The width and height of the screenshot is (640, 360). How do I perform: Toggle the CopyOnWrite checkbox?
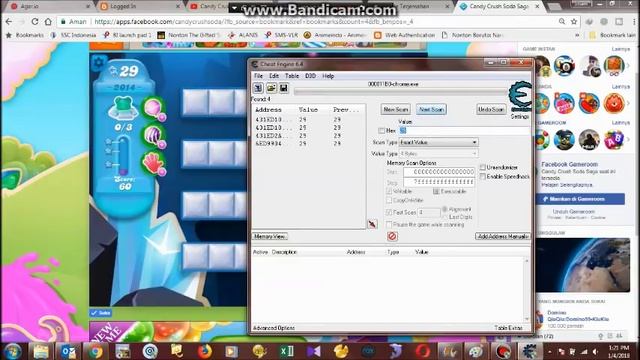click(389, 200)
